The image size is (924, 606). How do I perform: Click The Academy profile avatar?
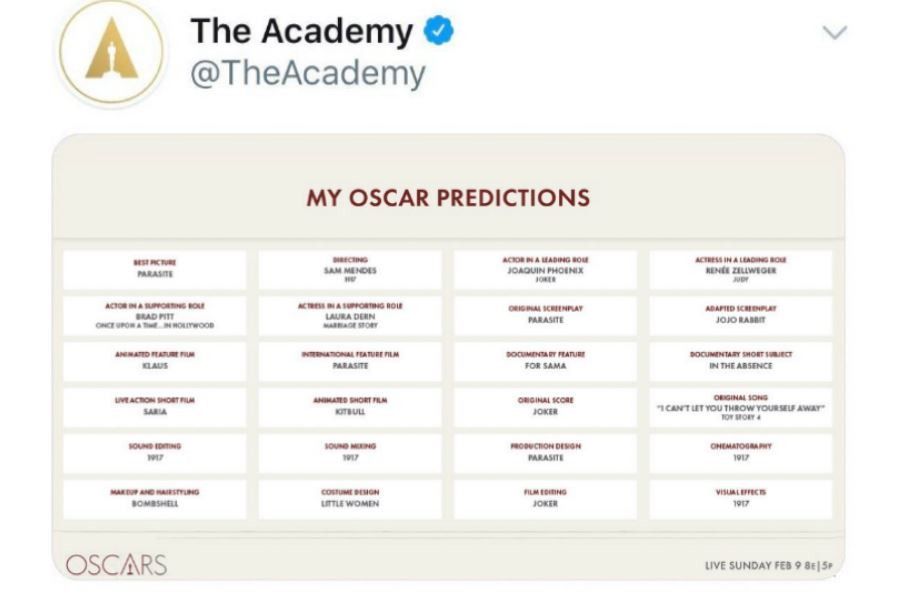tap(111, 52)
